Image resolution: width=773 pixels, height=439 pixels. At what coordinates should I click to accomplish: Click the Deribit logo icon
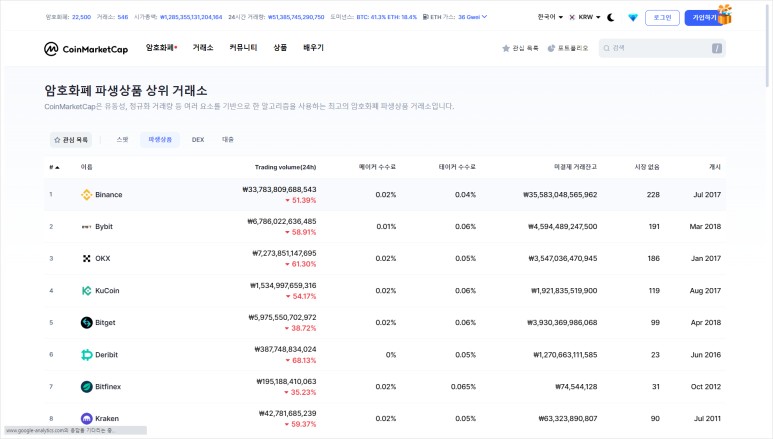point(87,355)
